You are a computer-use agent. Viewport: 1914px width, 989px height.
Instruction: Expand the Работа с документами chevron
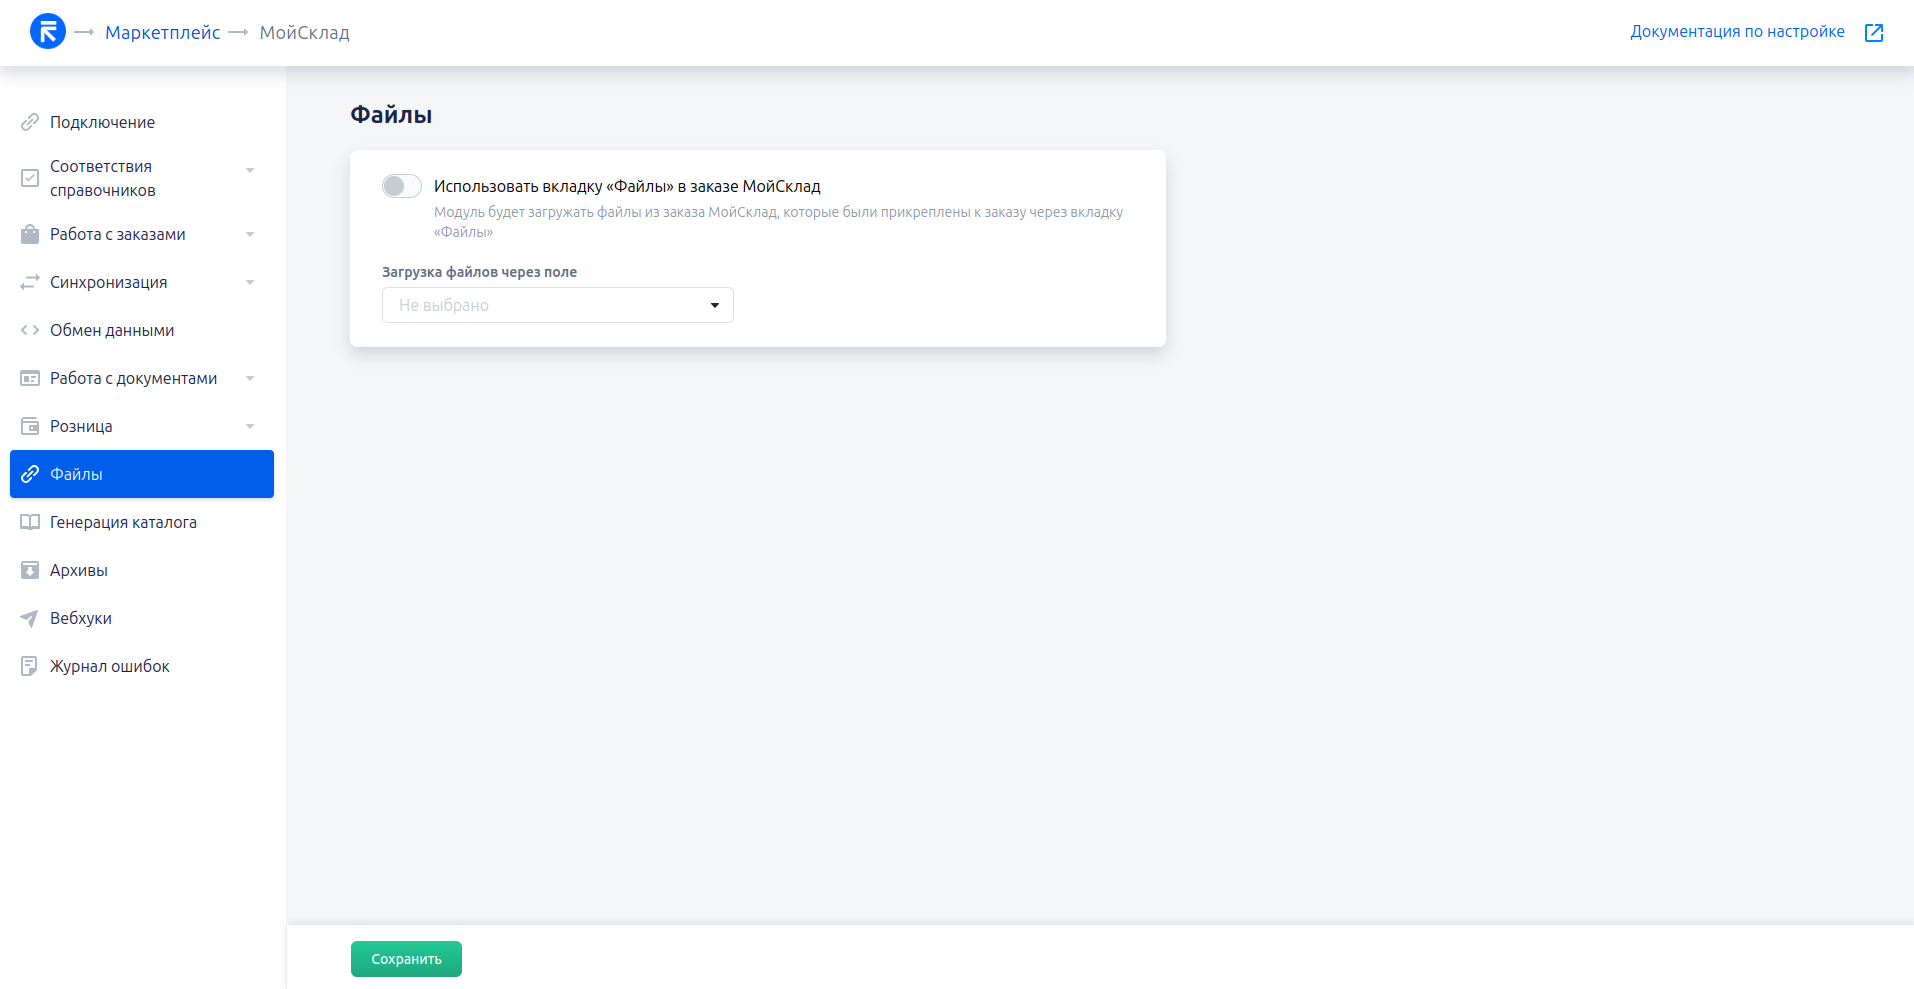coord(250,378)
